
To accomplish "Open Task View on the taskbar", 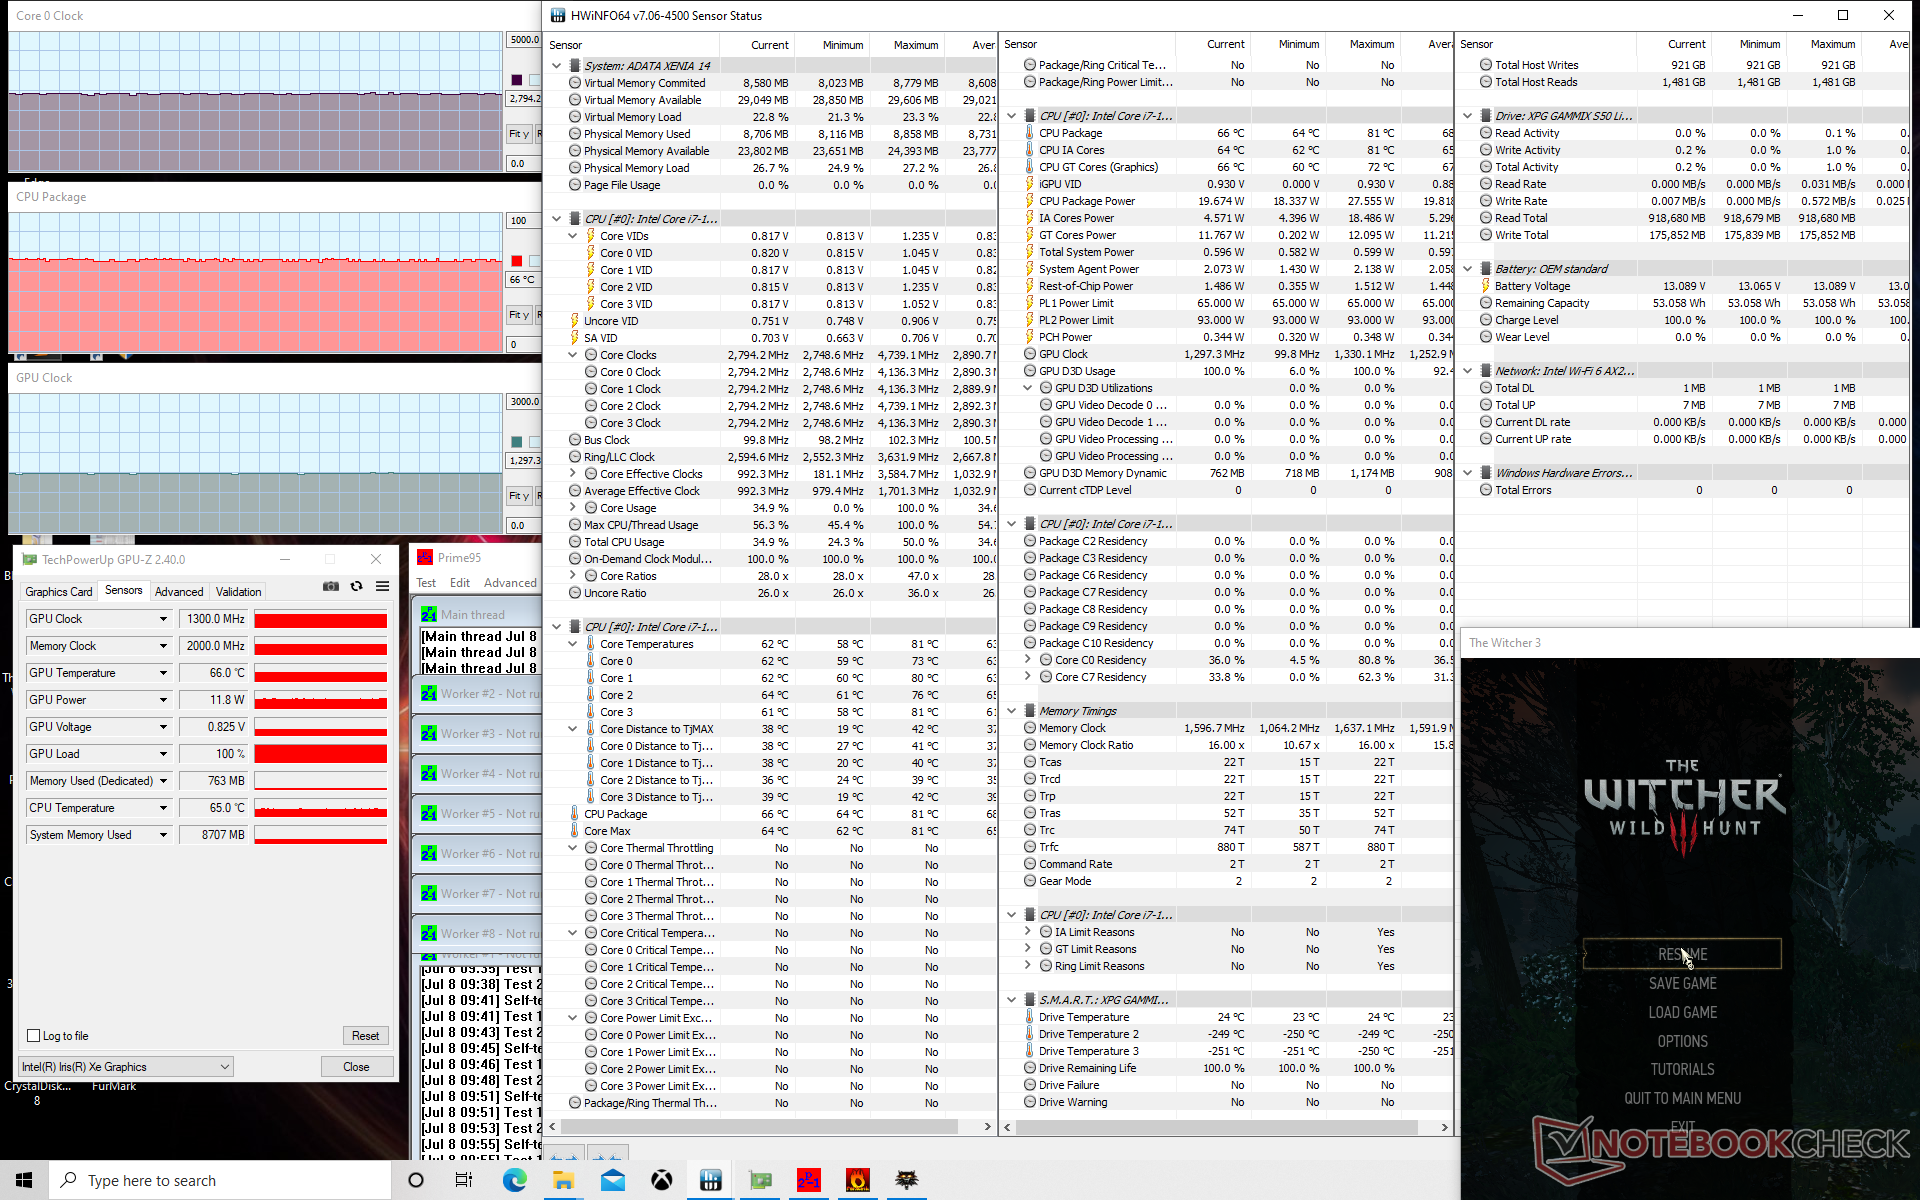I will tap(464, 1180).
